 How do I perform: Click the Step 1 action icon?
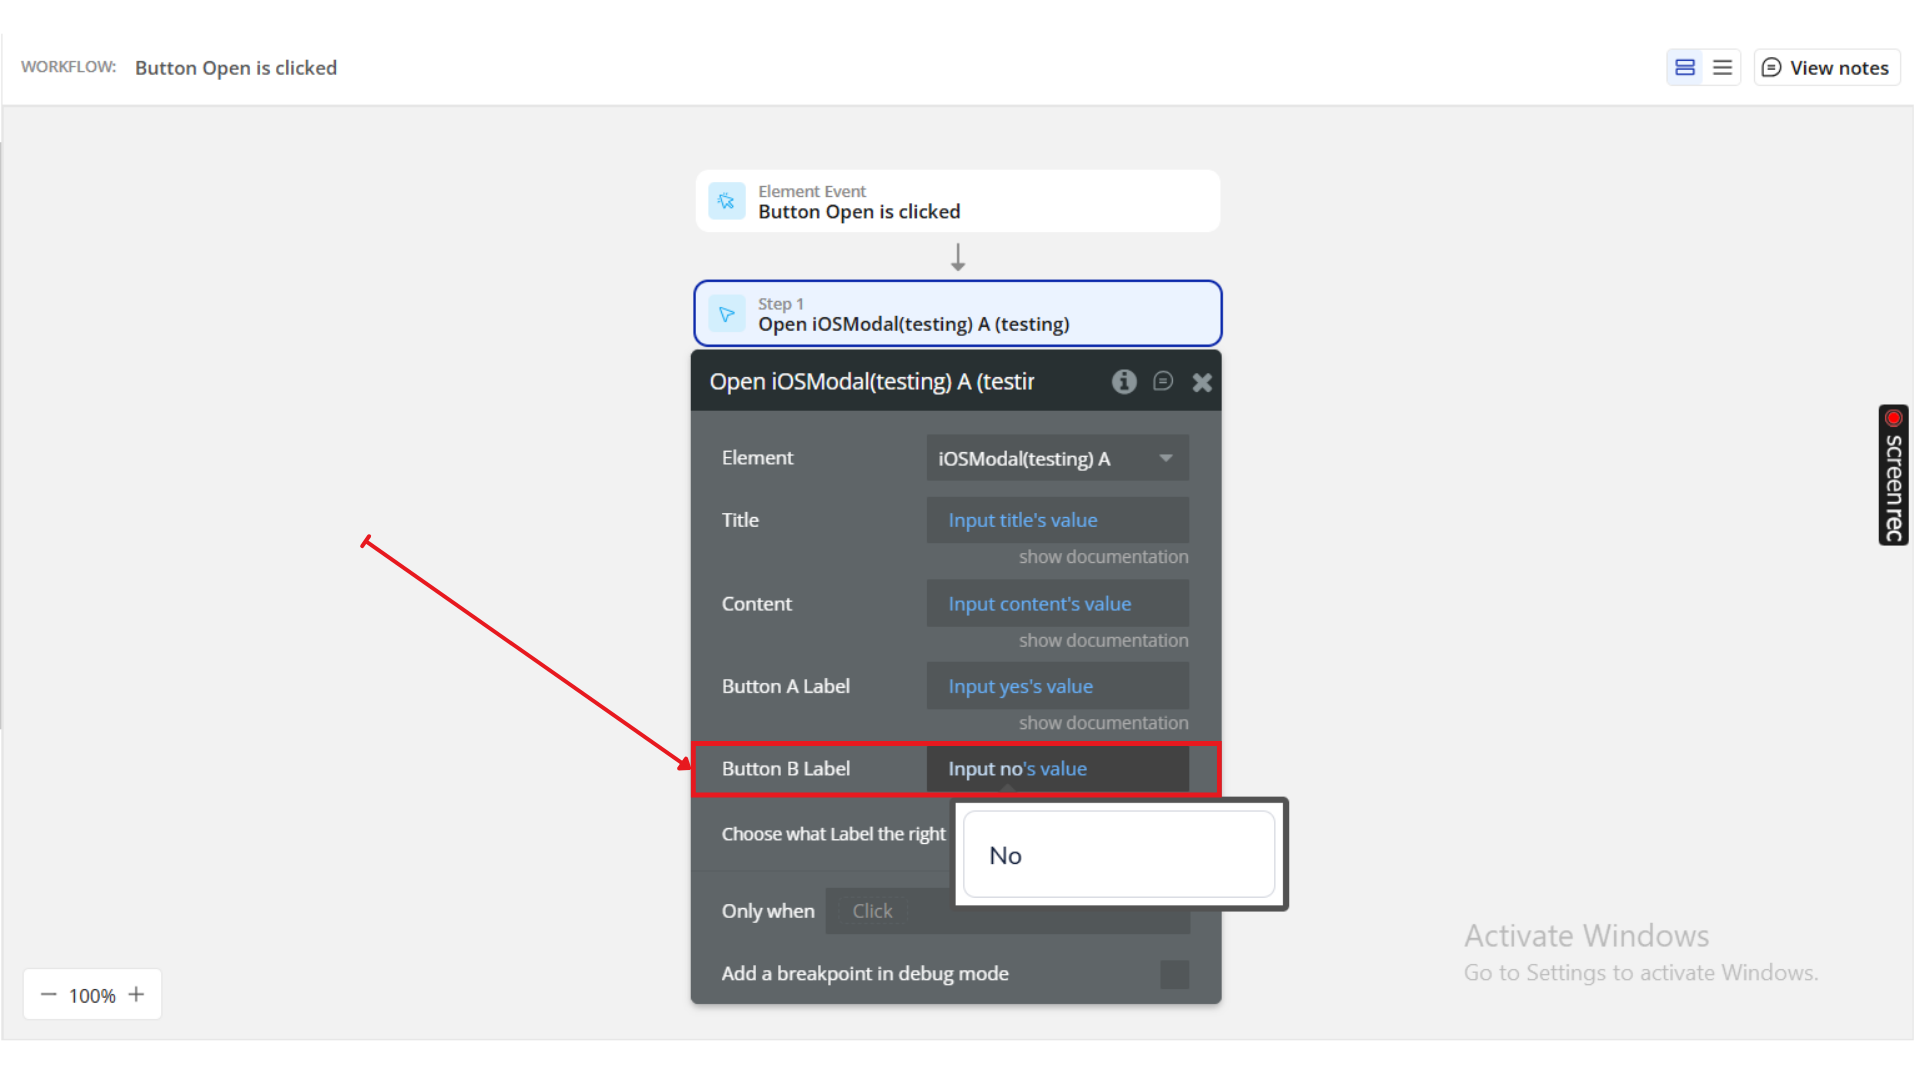727,314
